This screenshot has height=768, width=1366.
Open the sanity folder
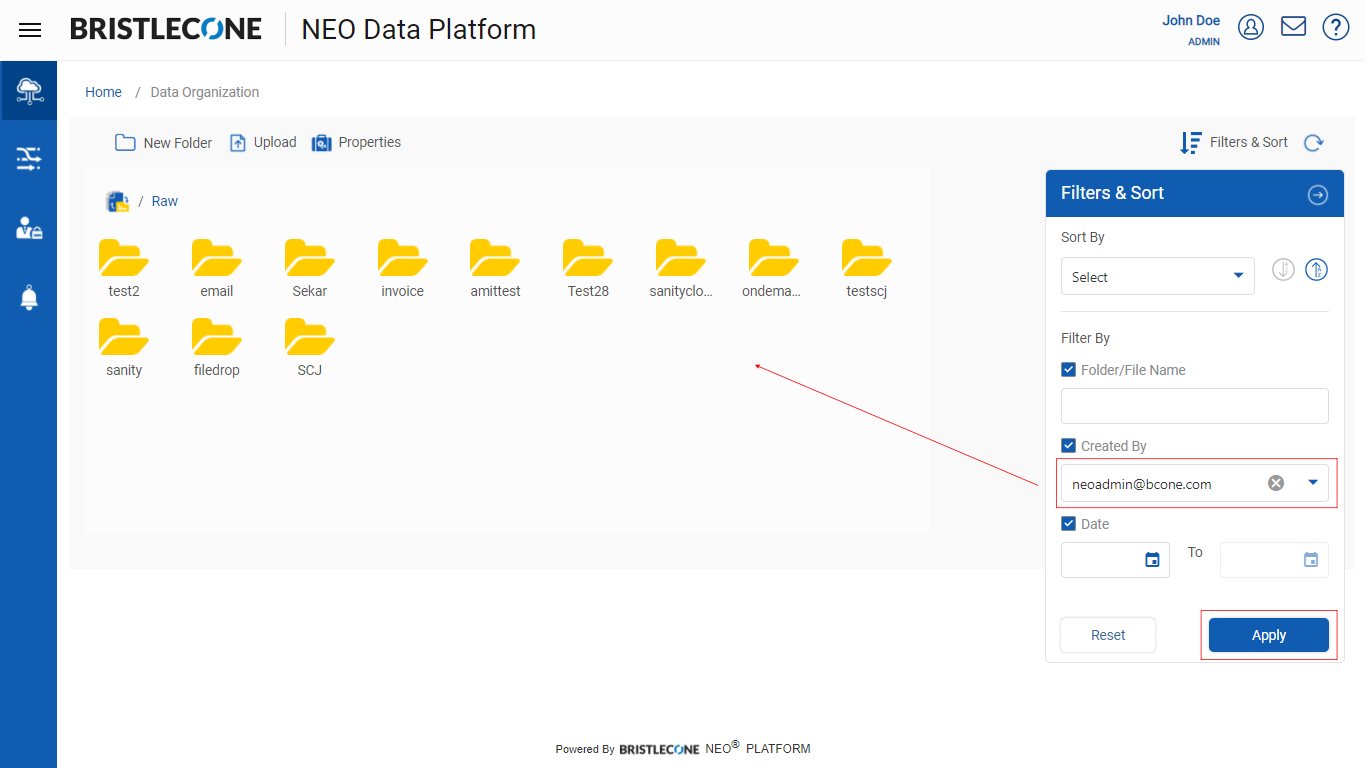tap(124, 348)
